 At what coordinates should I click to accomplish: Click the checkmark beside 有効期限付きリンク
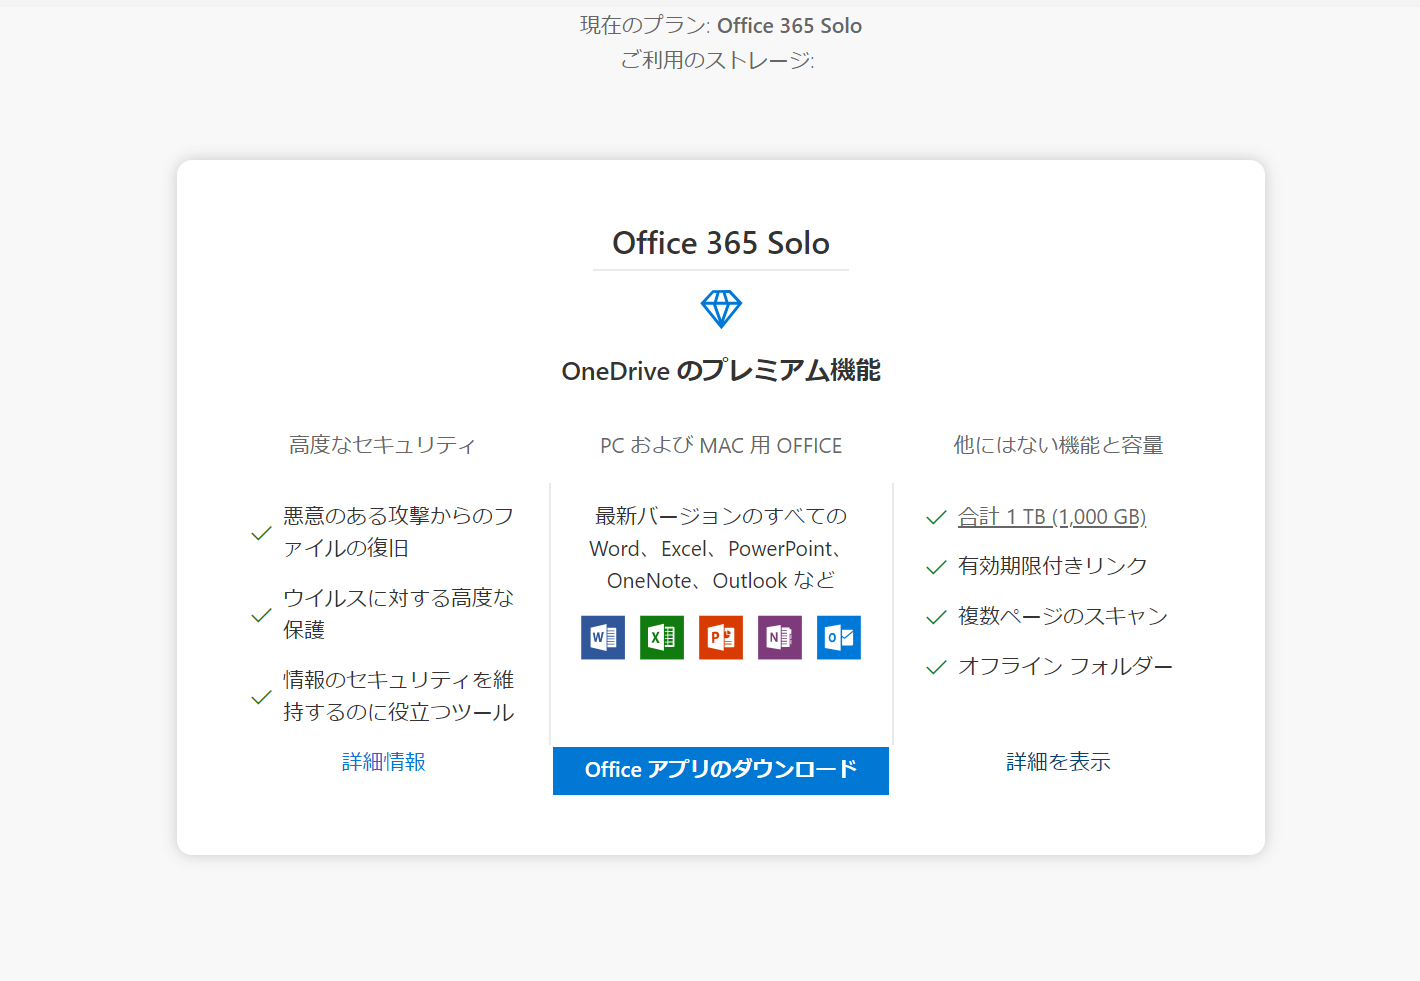936,567
